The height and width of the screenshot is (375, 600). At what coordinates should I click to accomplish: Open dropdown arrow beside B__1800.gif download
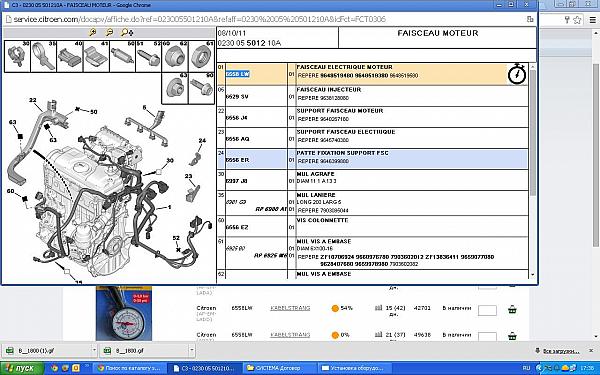[x=192, y=350]
